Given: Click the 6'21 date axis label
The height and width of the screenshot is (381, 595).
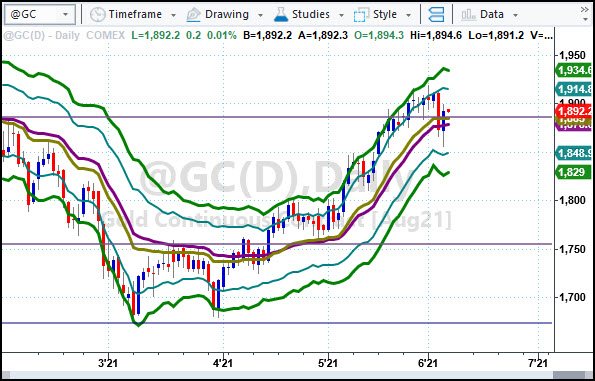Looking at the screenshot, I should (428, 364).
